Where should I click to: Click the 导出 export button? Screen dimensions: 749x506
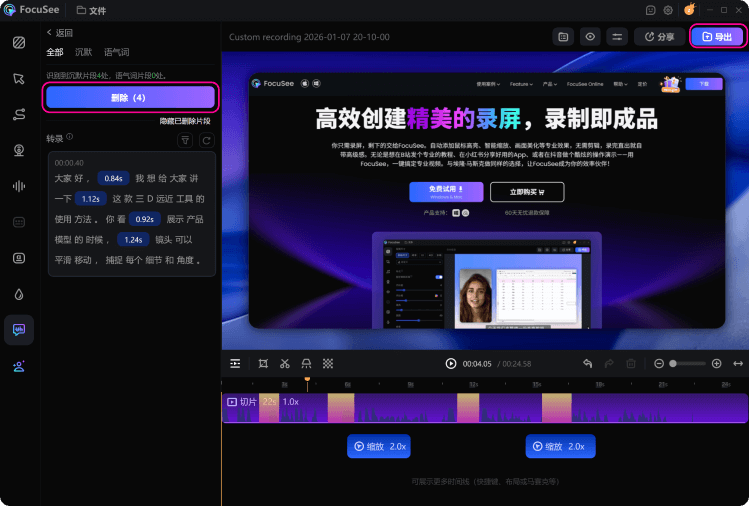[717, 37]
